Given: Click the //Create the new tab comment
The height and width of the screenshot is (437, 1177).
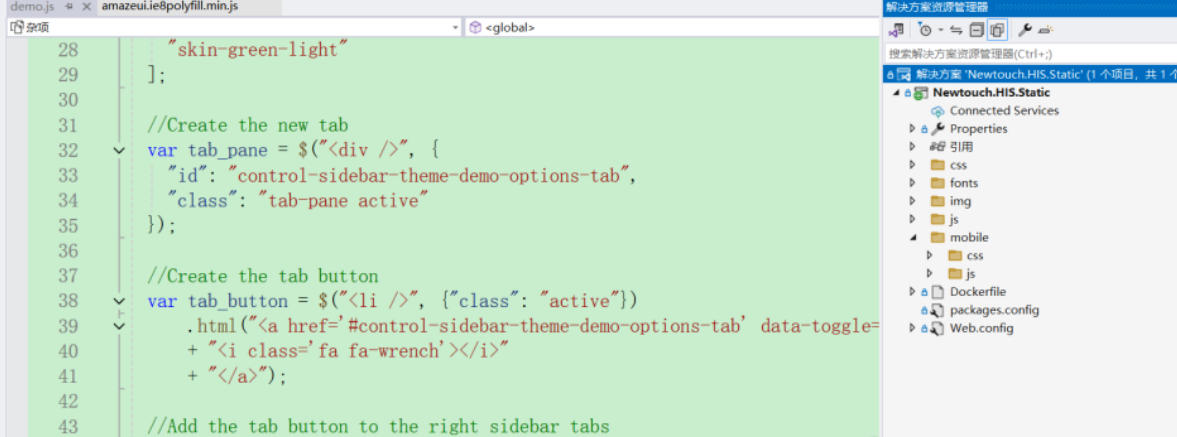Looking at the screenshot, I should [x=248, y=125].
